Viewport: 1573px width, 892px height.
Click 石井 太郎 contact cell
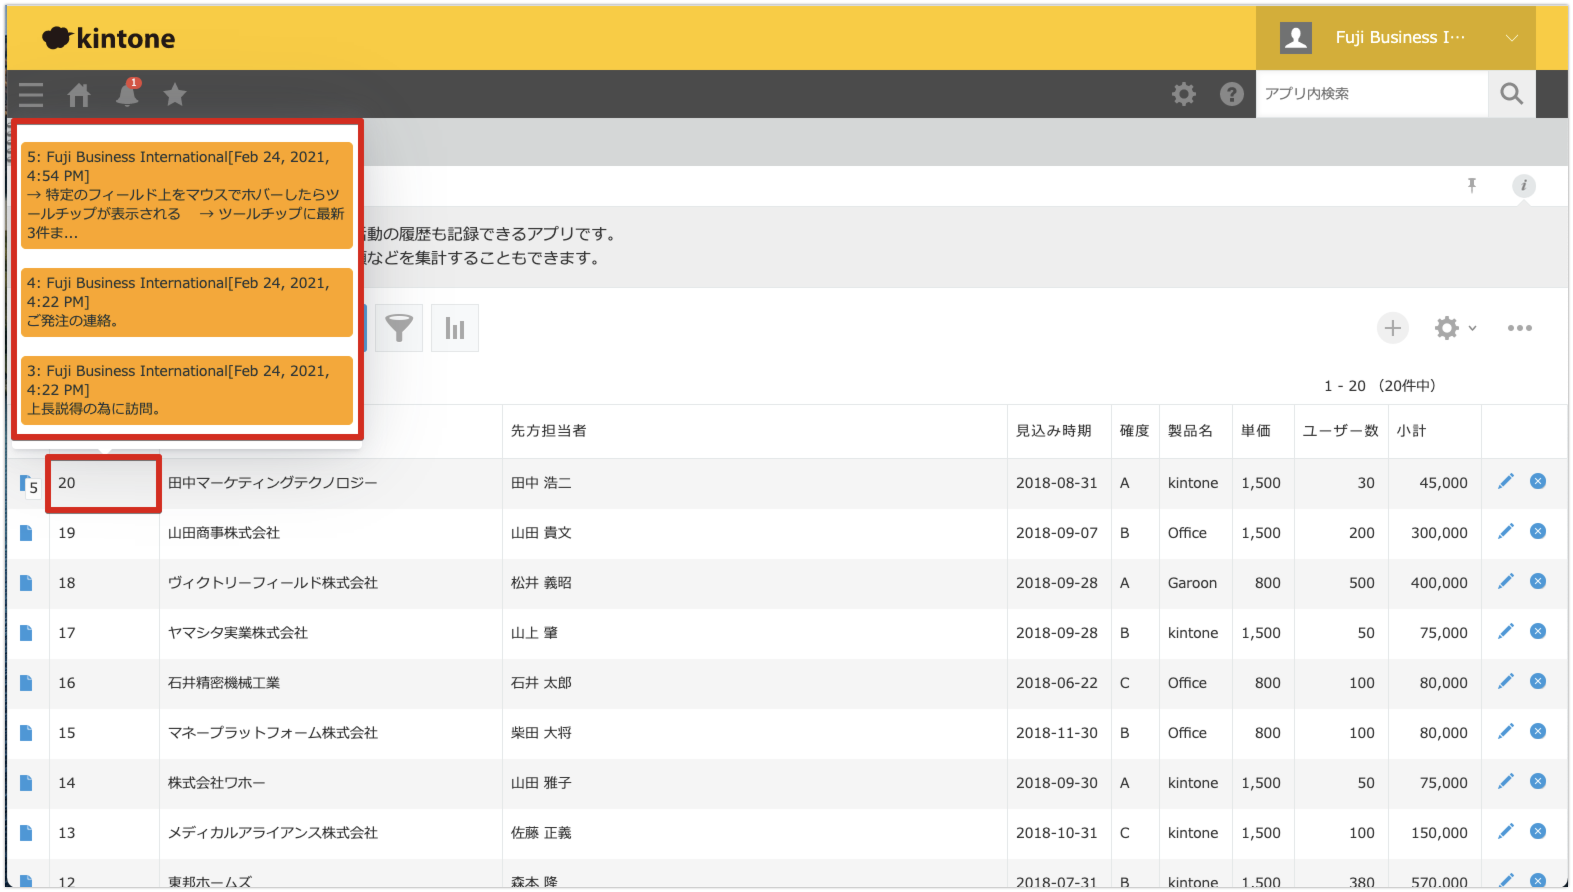[755, 683]
